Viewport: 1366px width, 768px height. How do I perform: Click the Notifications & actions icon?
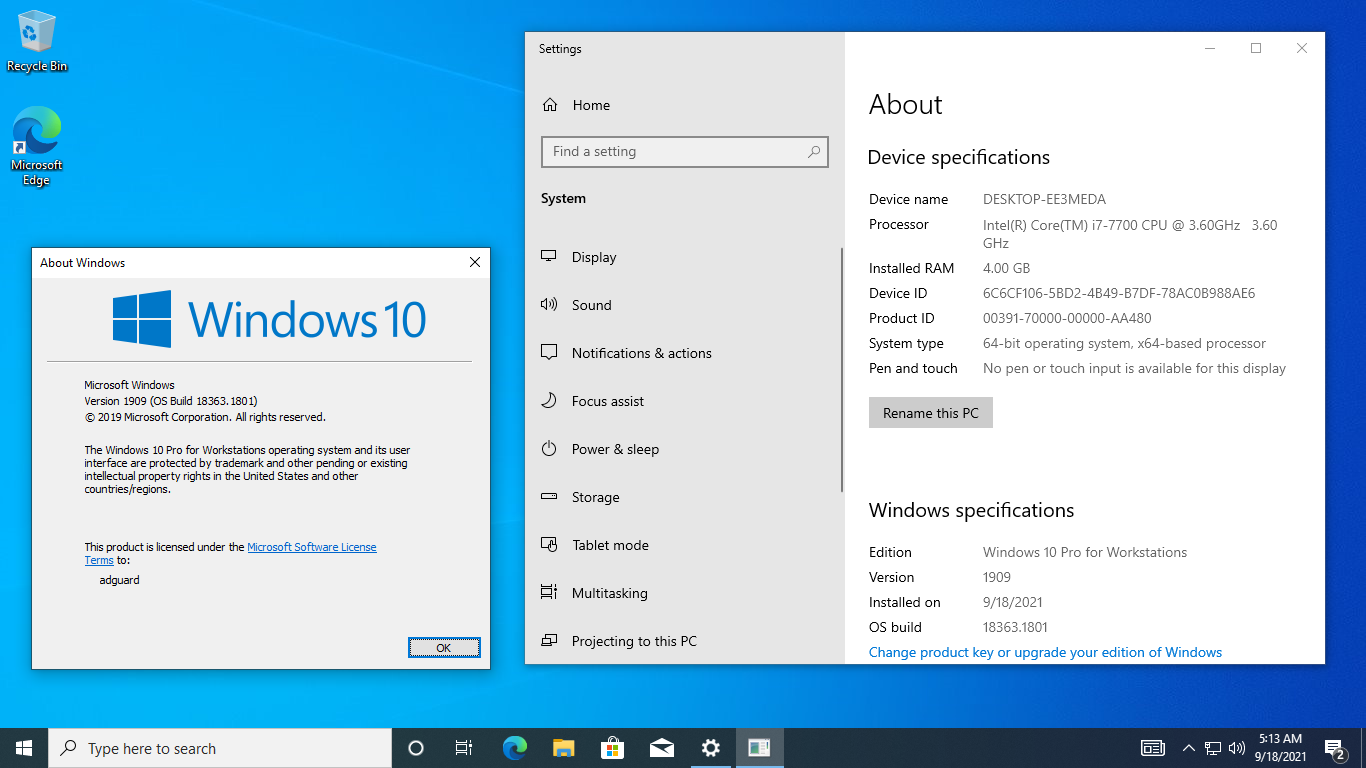click(549, 353)
